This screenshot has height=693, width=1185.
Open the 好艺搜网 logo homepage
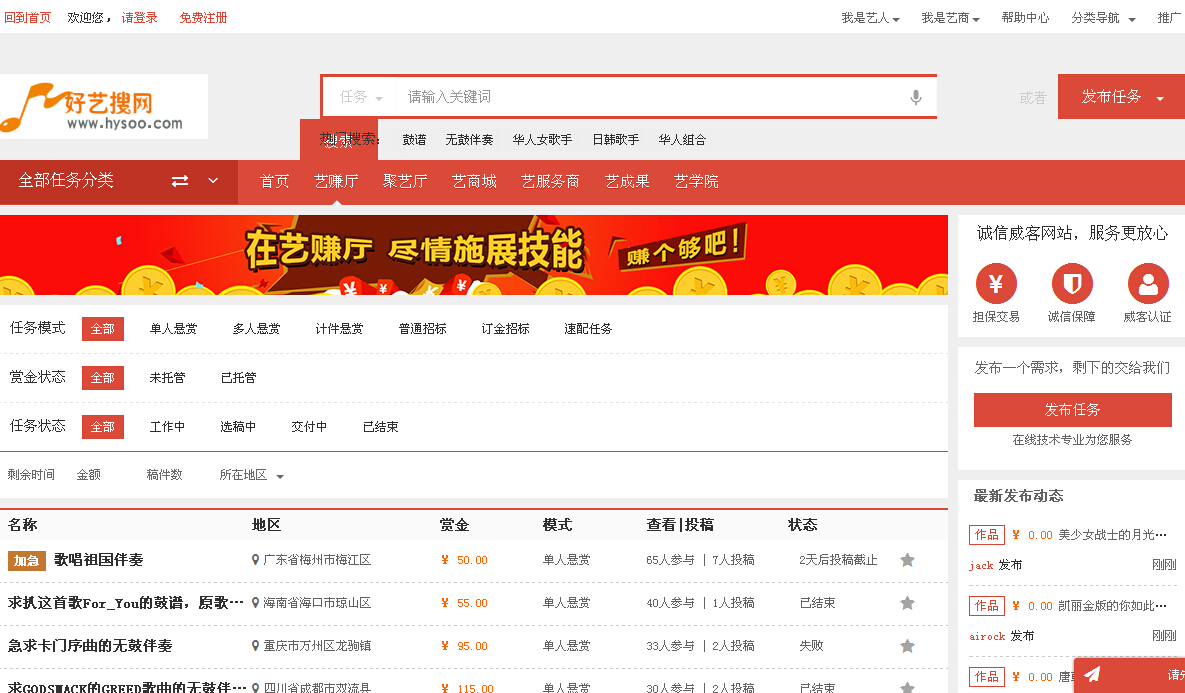point(104,106)
